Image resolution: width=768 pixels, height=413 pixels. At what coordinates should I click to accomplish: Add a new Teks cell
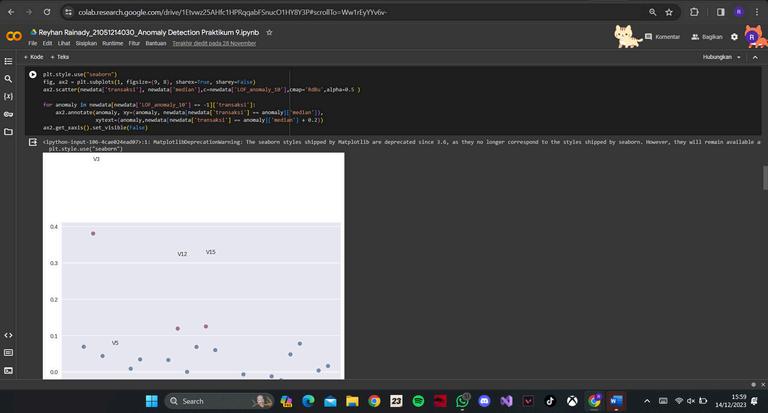[x=60, y=57]
